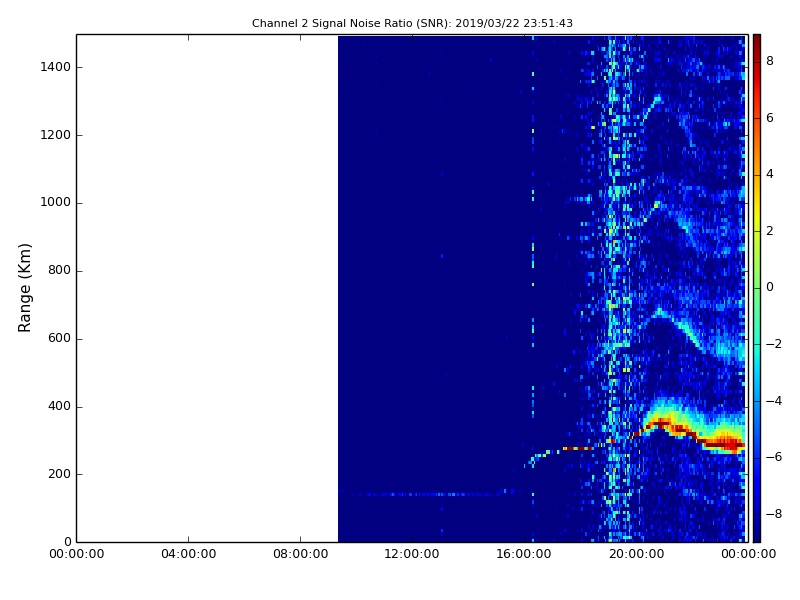
Task: Click the 600 range tick label
Action: click(59, 338)
